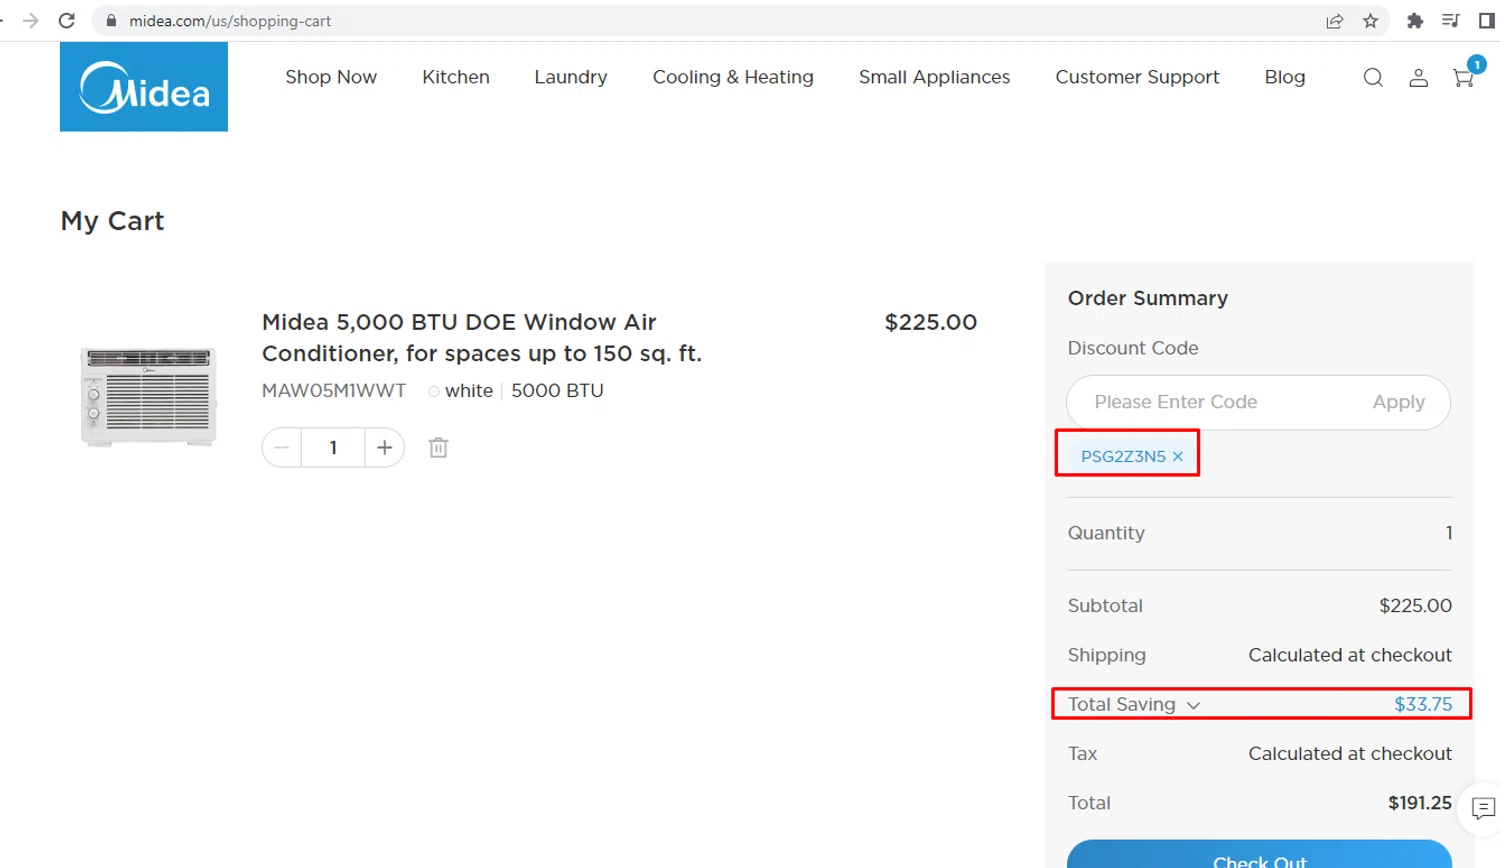Open the live chat icon
Screen dimensions: 1500x868
tap(1484, 807)
